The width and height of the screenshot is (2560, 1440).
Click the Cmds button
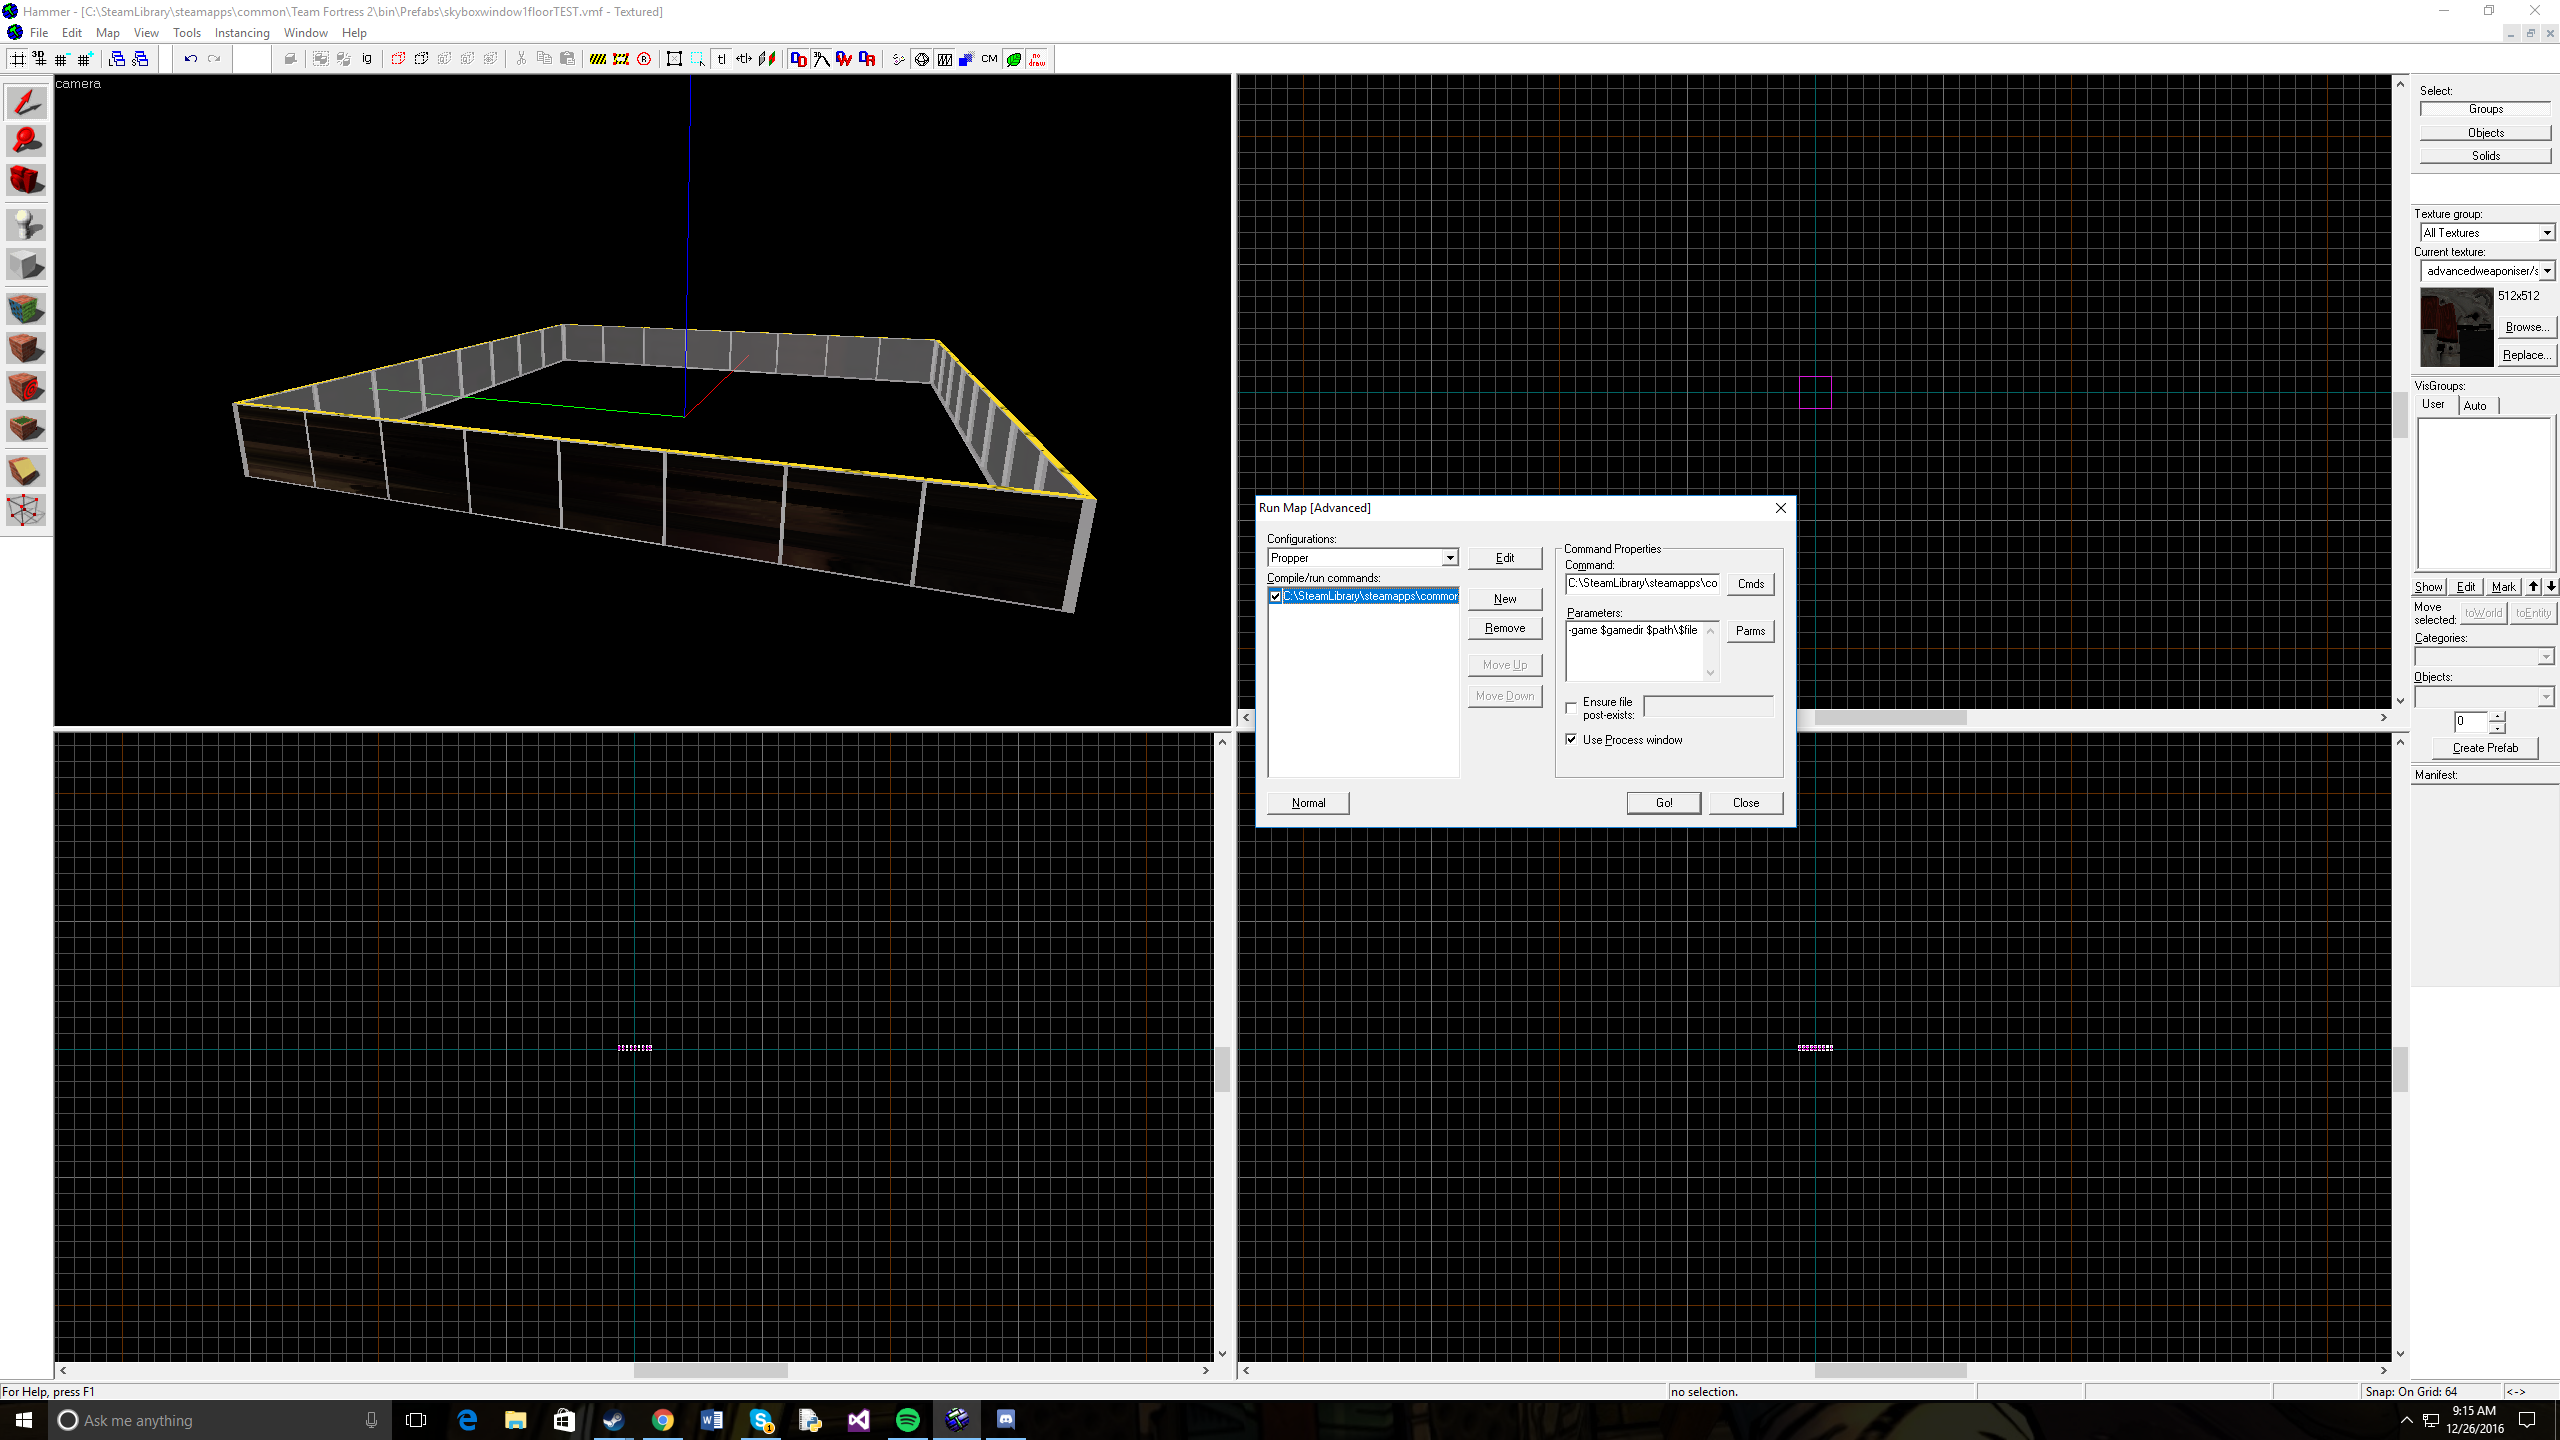click(x=1751, y=584)
